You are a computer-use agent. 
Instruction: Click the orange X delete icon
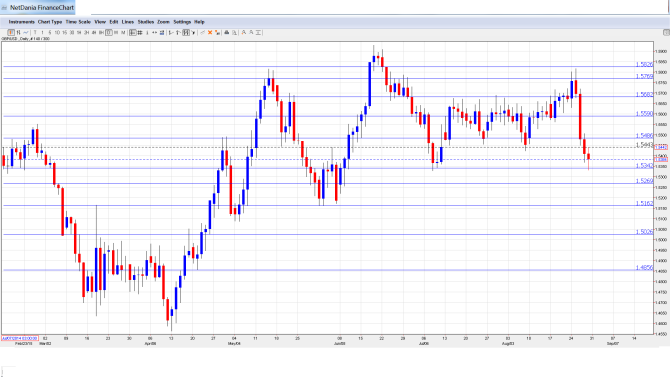tap(210, 32)
